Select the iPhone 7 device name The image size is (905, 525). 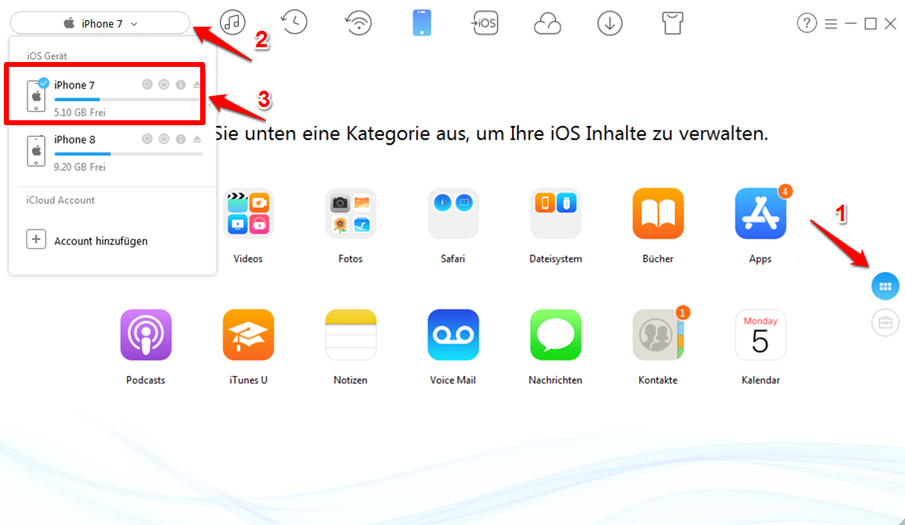(74, 85)
